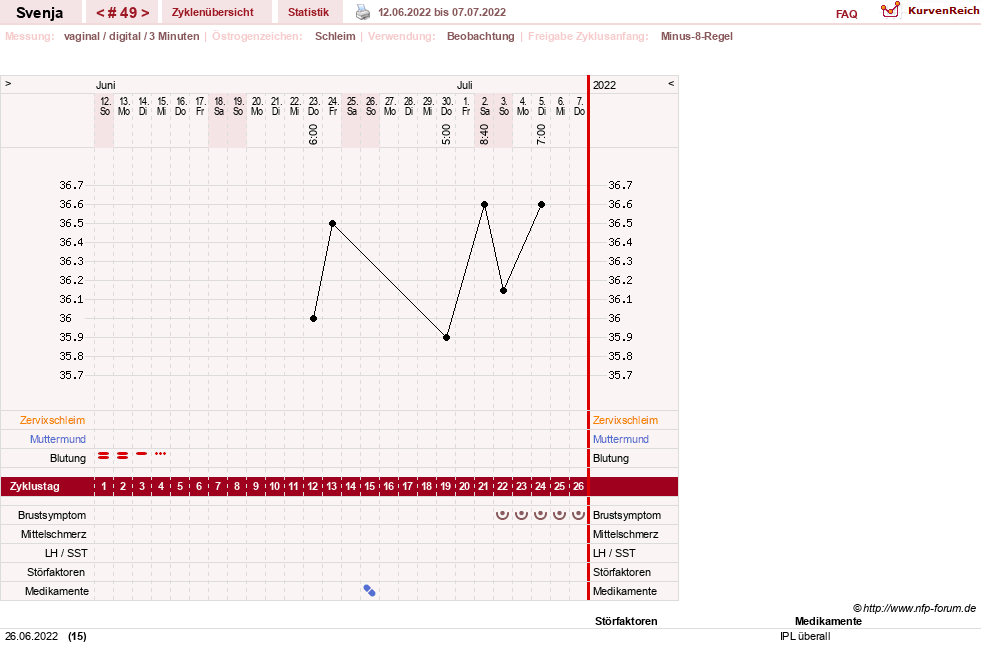Click the breast symptom icon on cycle day 26
This screenshot has width=981, height=660.
tap(579, 515)
